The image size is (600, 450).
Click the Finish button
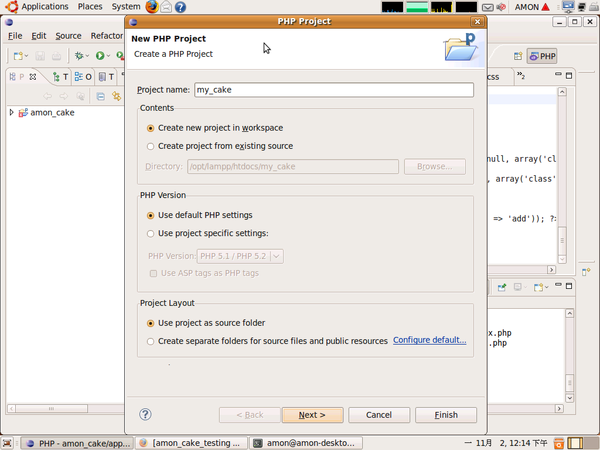pyautogui.click(x=446, y=415)
